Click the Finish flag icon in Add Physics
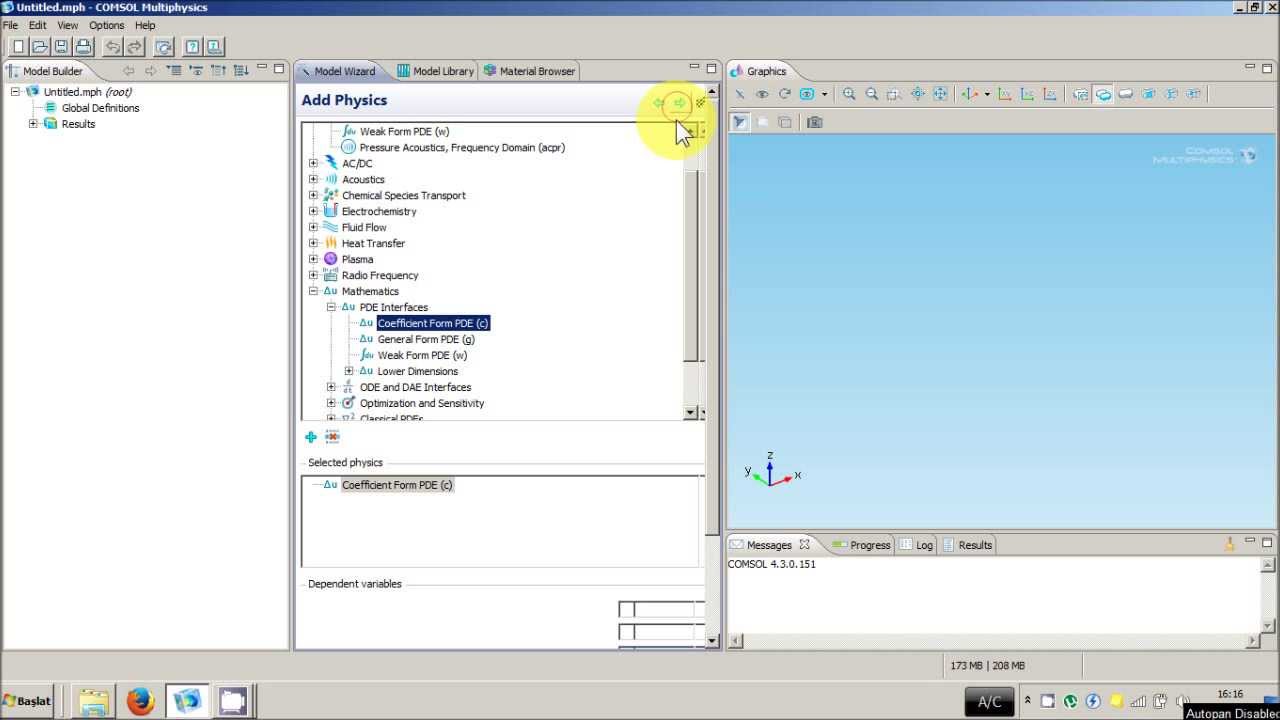Screen dimensions: 1280x720 (x=700, y=103)
